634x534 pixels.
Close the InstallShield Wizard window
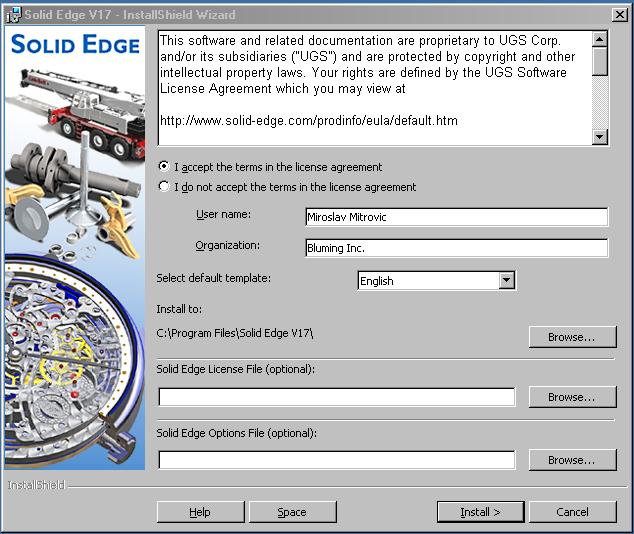coord(619,15)
